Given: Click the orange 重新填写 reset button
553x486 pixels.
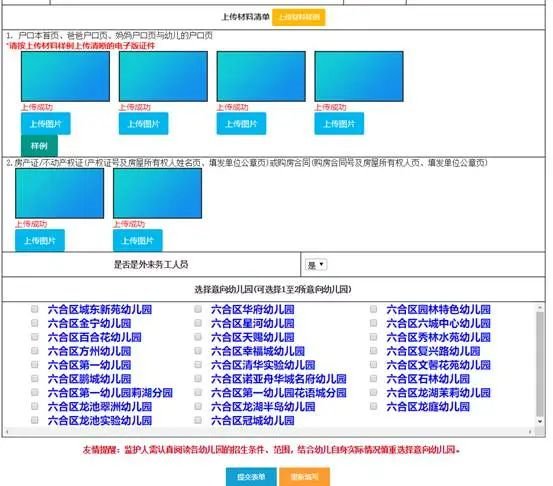Looking at the screenshot, I should click(x=304, y=477).
